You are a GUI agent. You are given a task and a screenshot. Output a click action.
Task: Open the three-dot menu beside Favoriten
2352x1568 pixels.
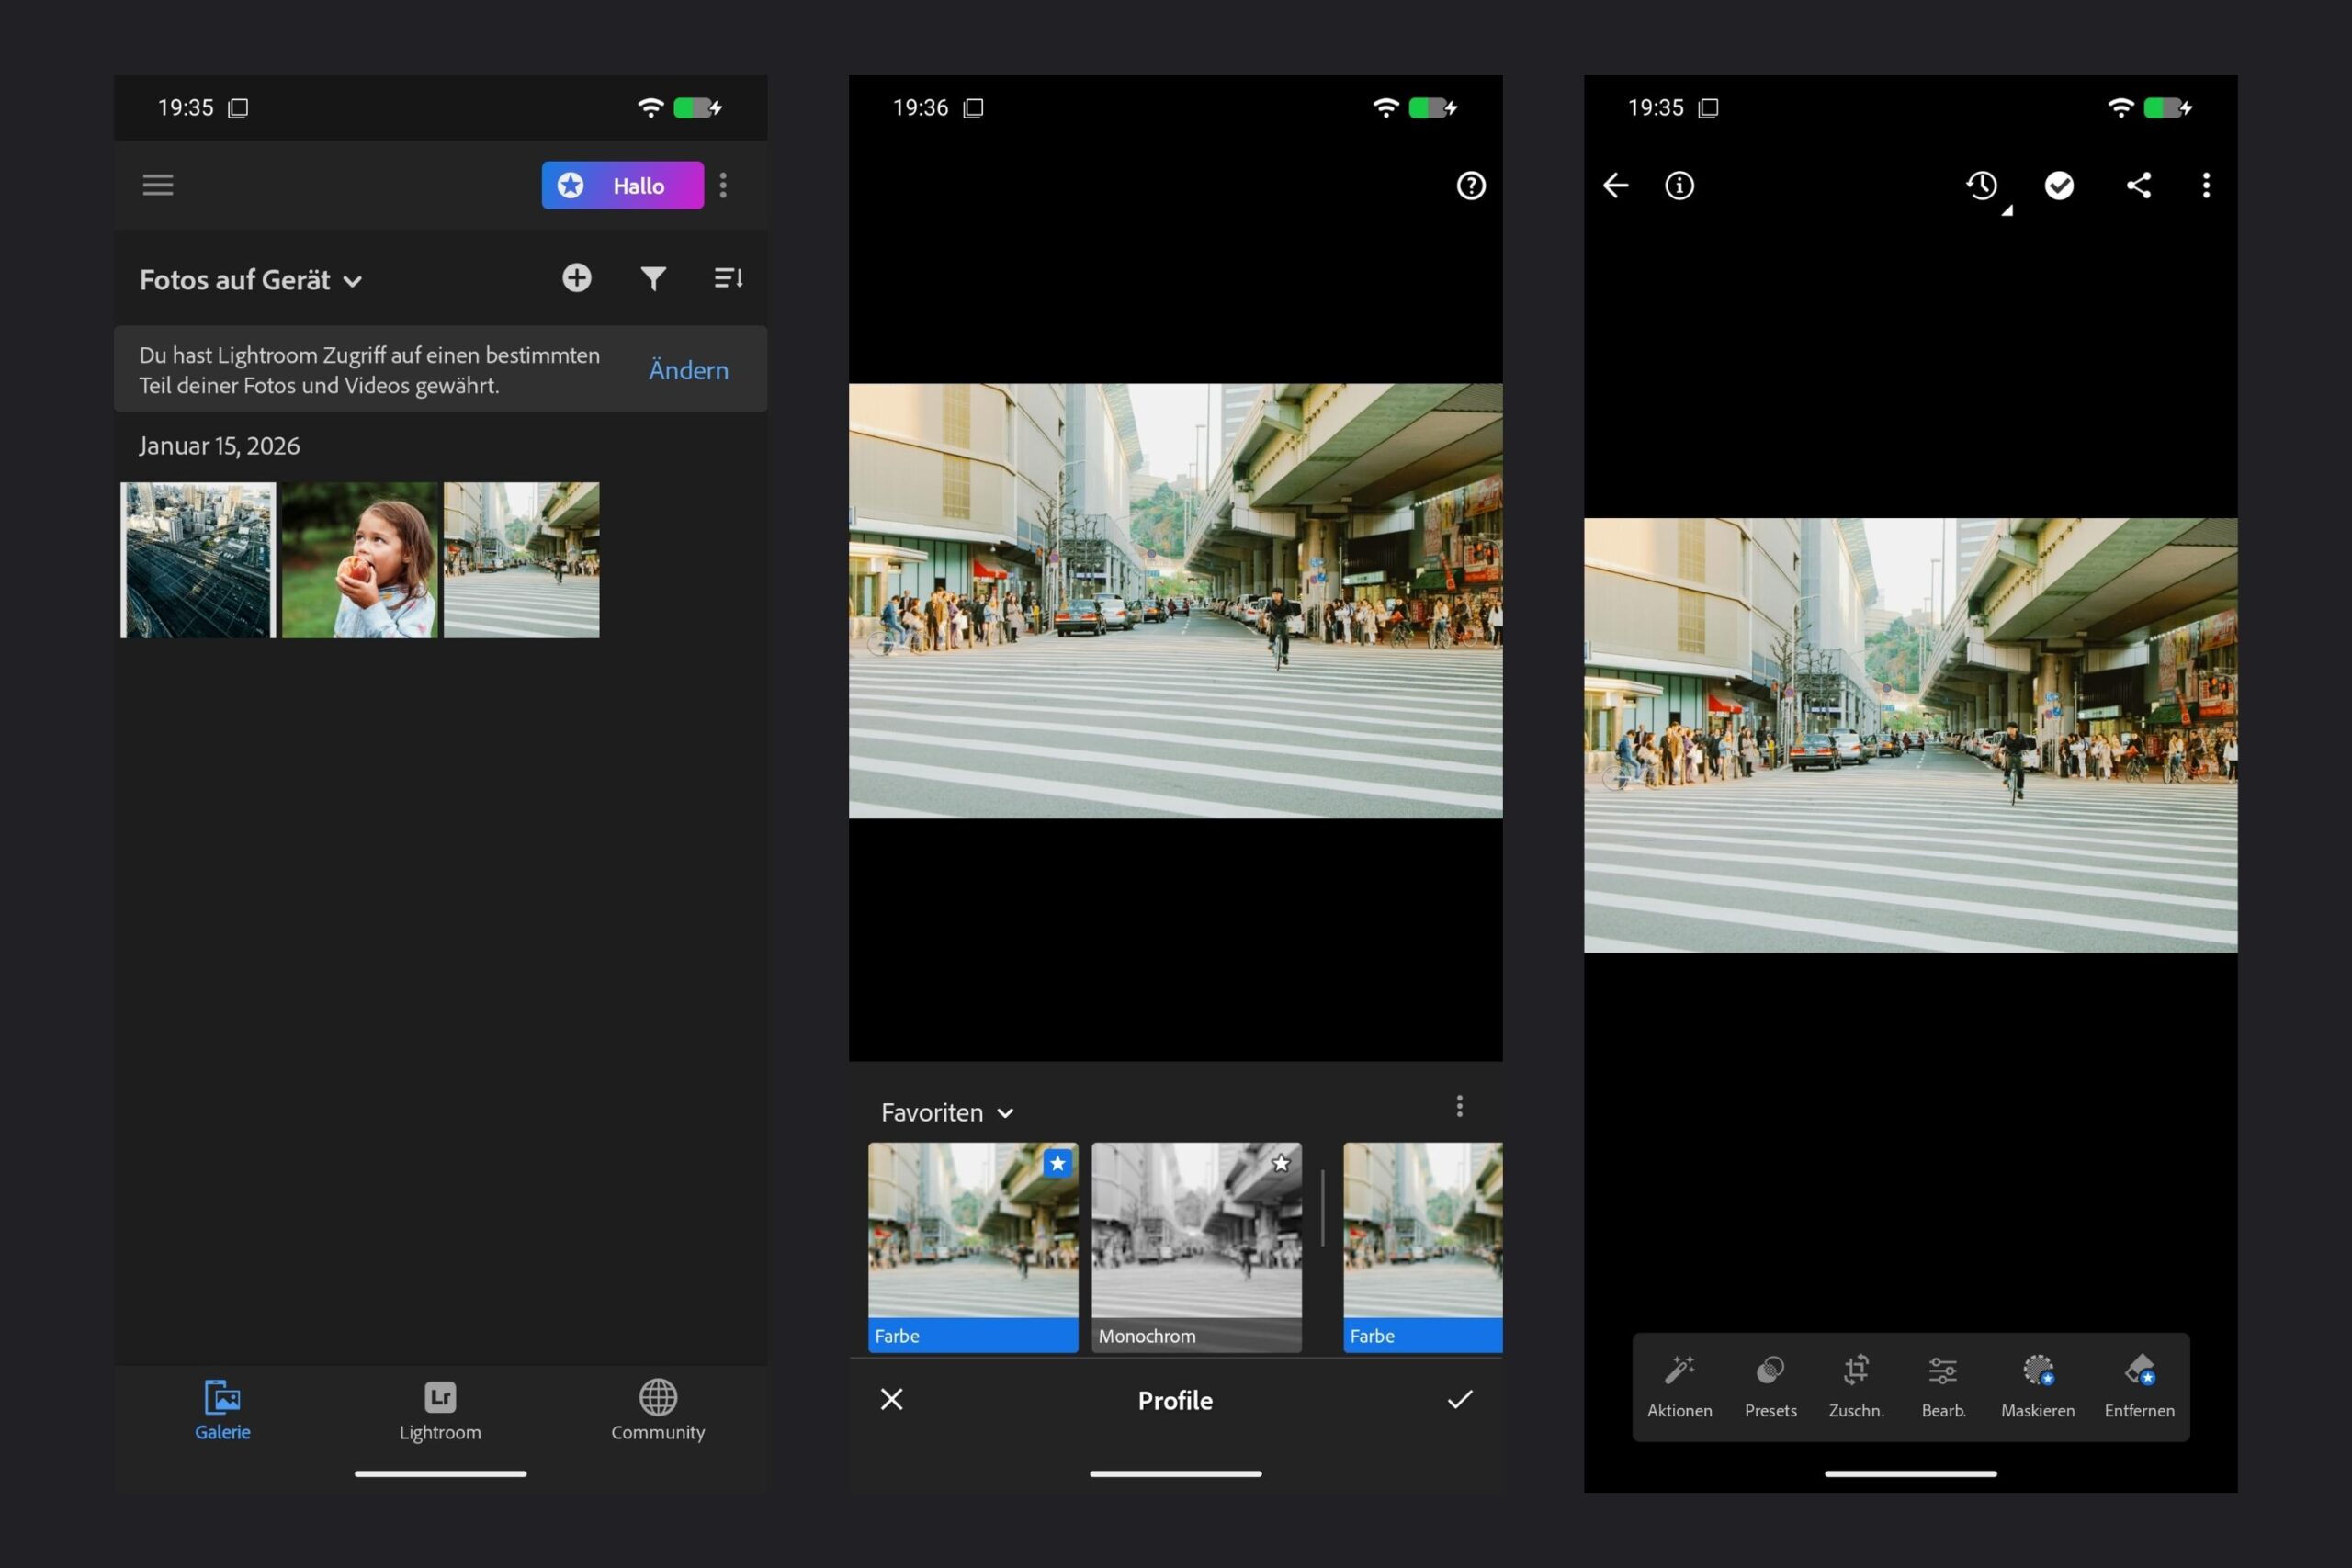[x=1459, y=1106]
